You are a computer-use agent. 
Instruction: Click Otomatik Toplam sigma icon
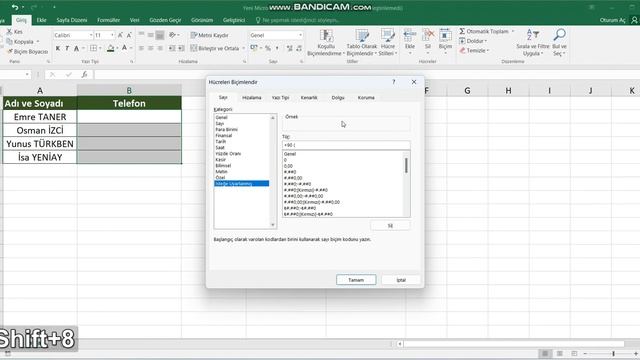(462, 31)
